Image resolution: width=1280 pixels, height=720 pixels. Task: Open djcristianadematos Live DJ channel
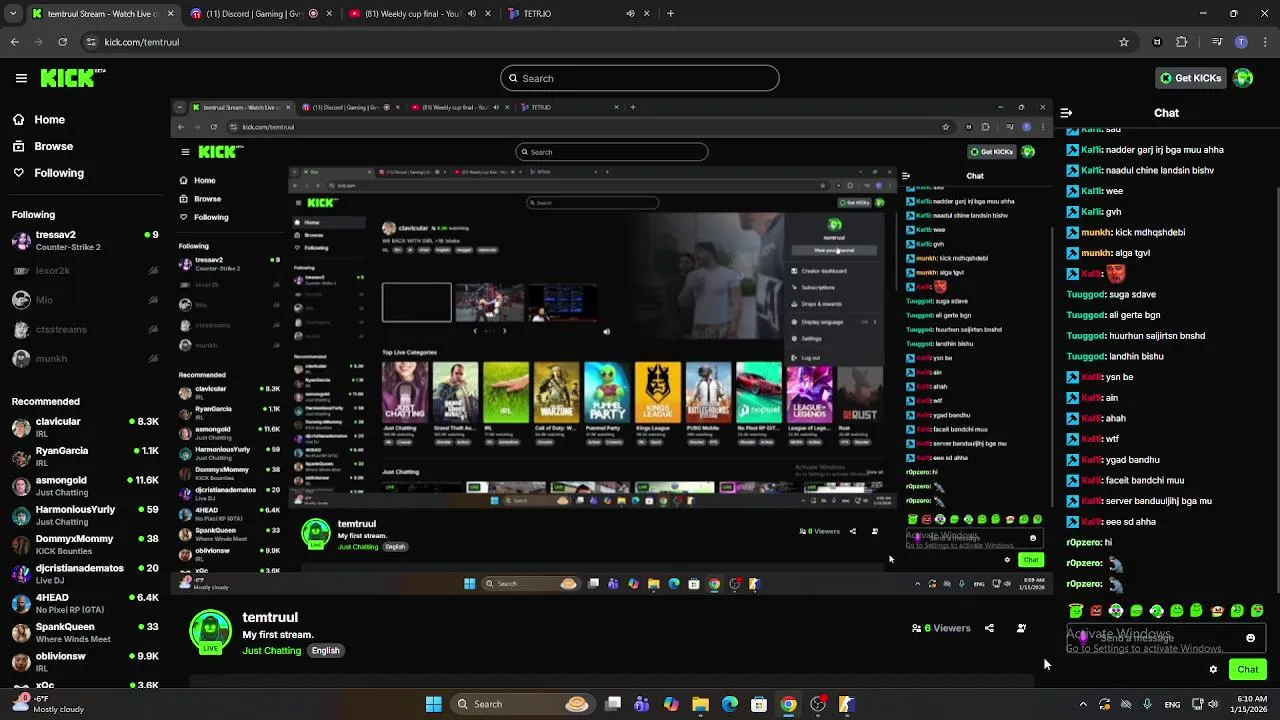coord(85,574)
